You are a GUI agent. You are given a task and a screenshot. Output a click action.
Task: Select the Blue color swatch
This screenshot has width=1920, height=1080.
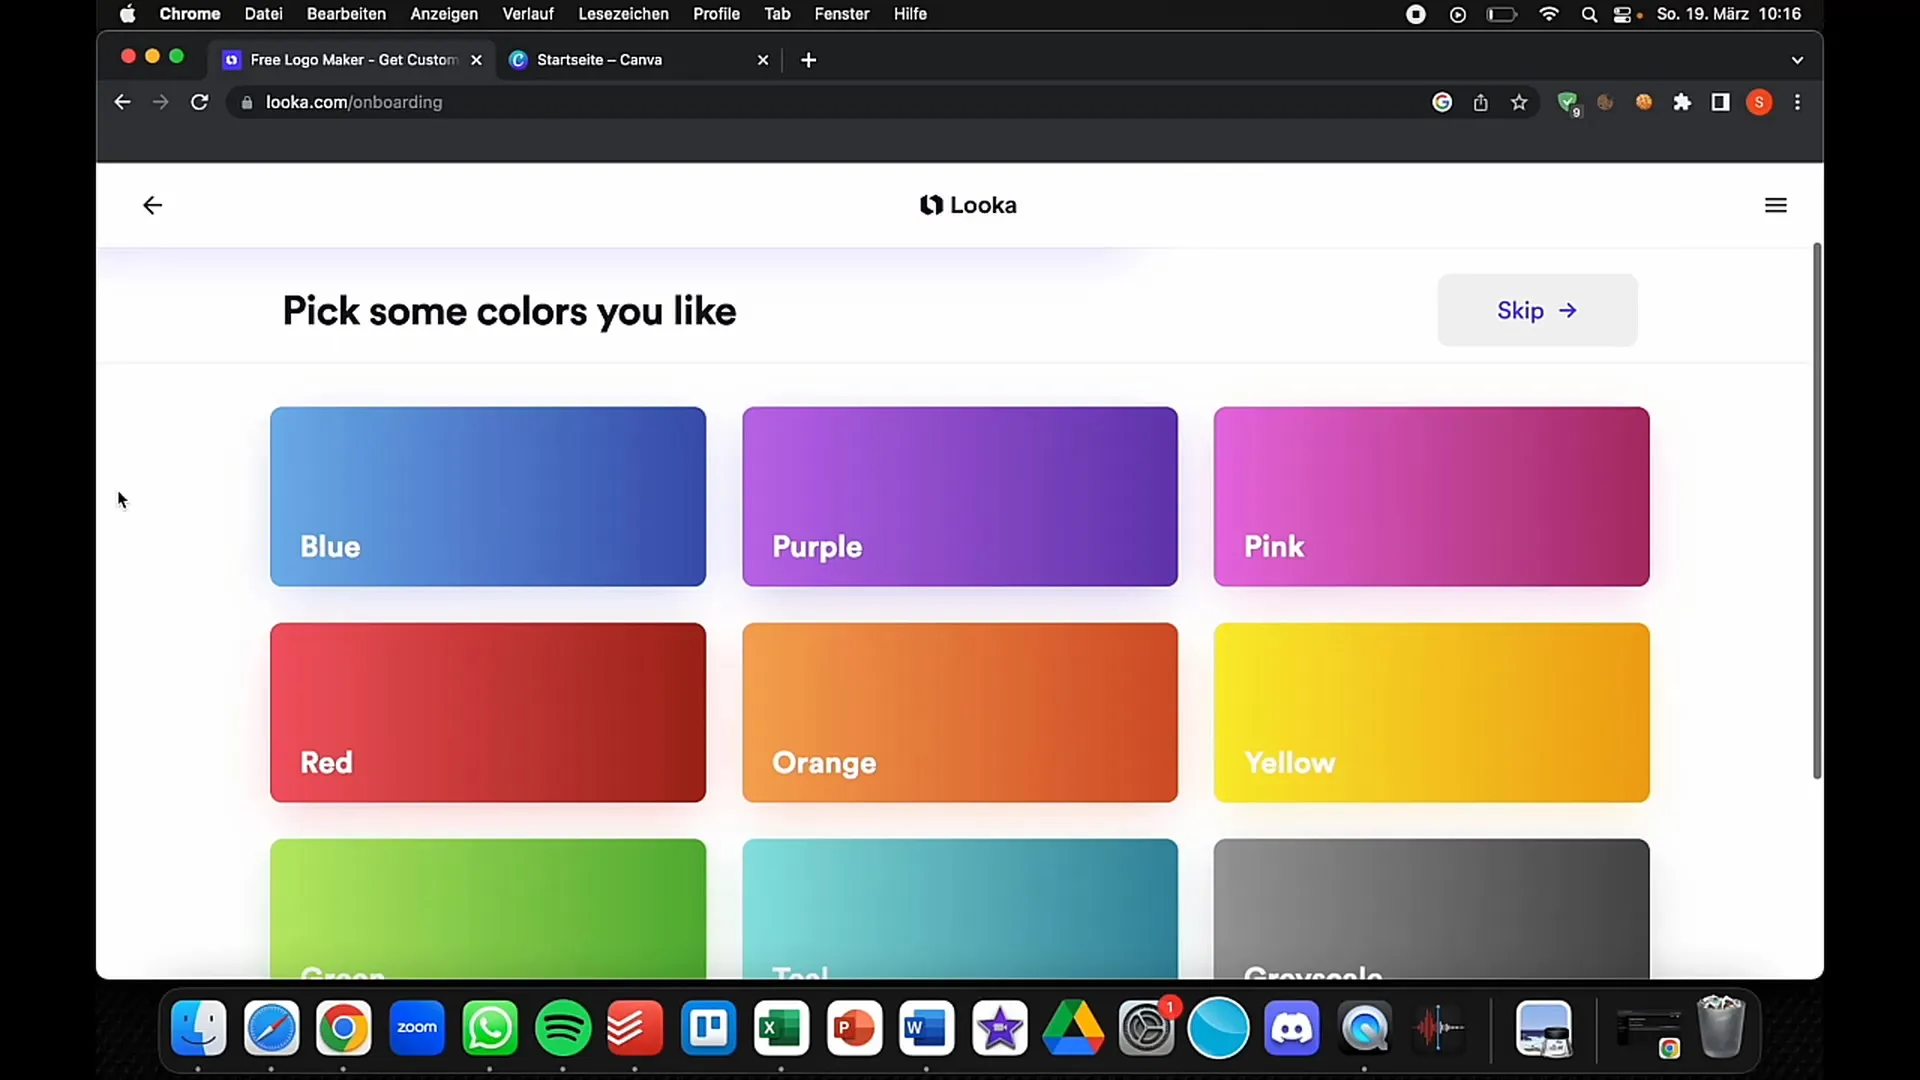pos(488,496)
